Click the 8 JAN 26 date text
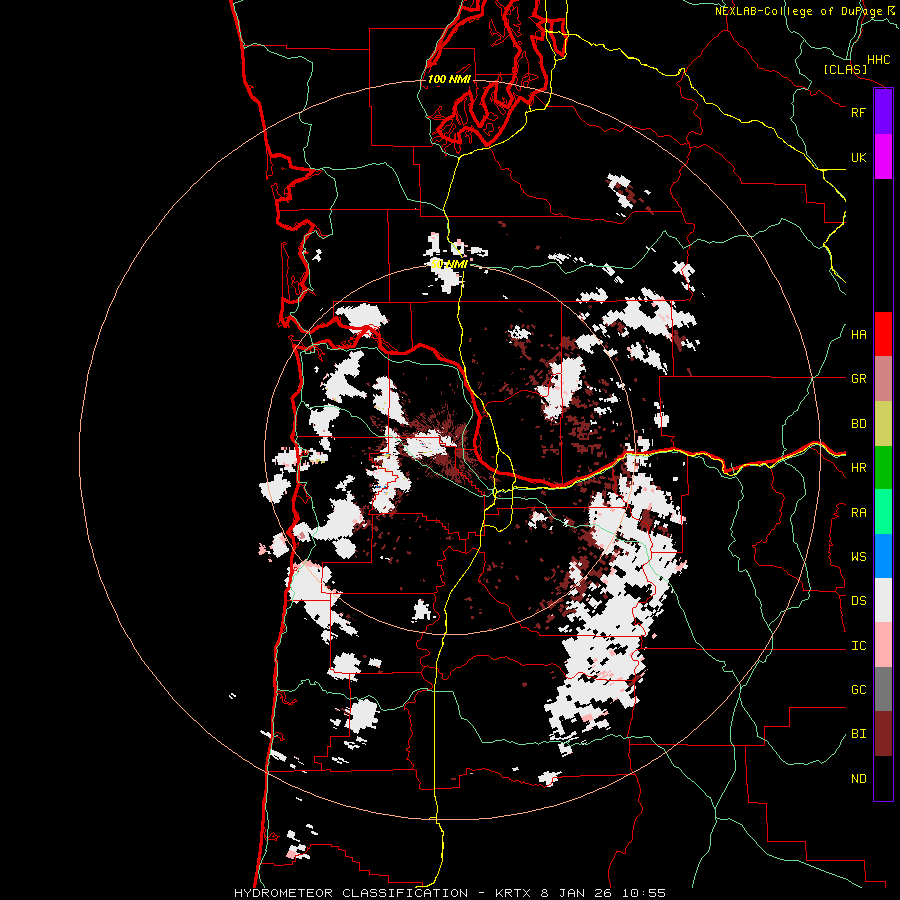Screen dimensions: 900x900 tap(577, 893)
